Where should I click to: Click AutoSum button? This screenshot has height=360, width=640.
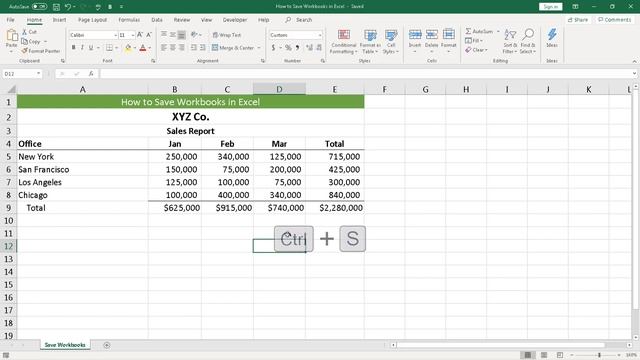pos(479,31)
